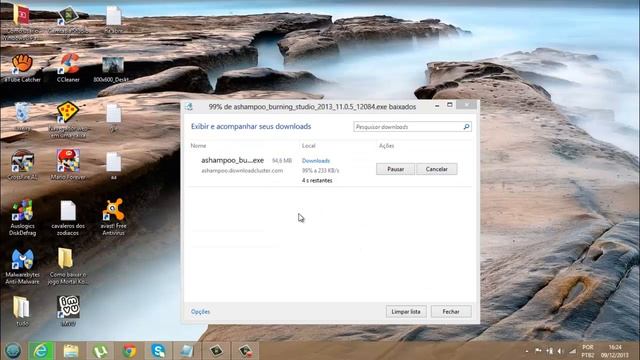Close the dialog with Fechar button
This screenshot has width=640, height=360.
coord(451,311)
